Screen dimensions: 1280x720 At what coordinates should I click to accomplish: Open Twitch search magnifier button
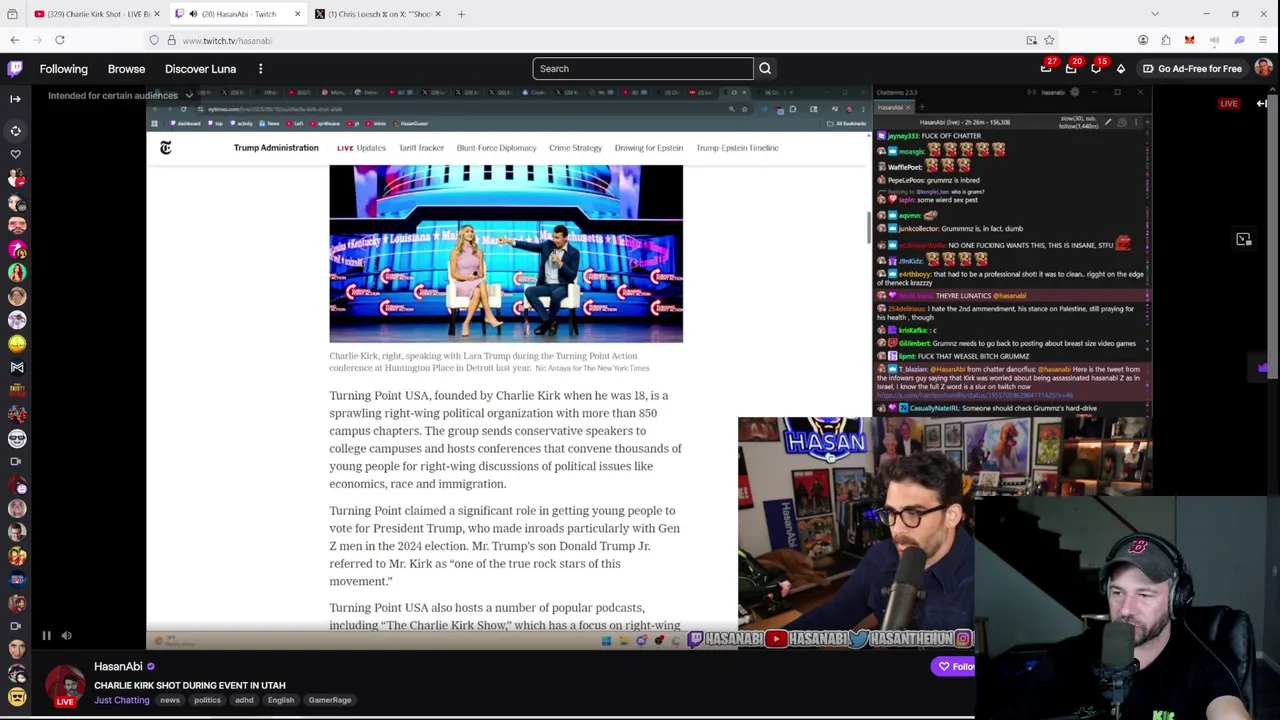765,68
